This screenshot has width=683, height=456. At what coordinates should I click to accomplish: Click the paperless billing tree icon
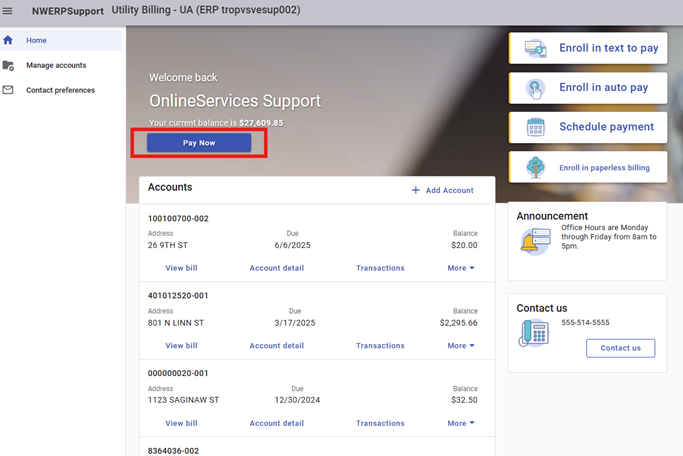pos(535,167)
